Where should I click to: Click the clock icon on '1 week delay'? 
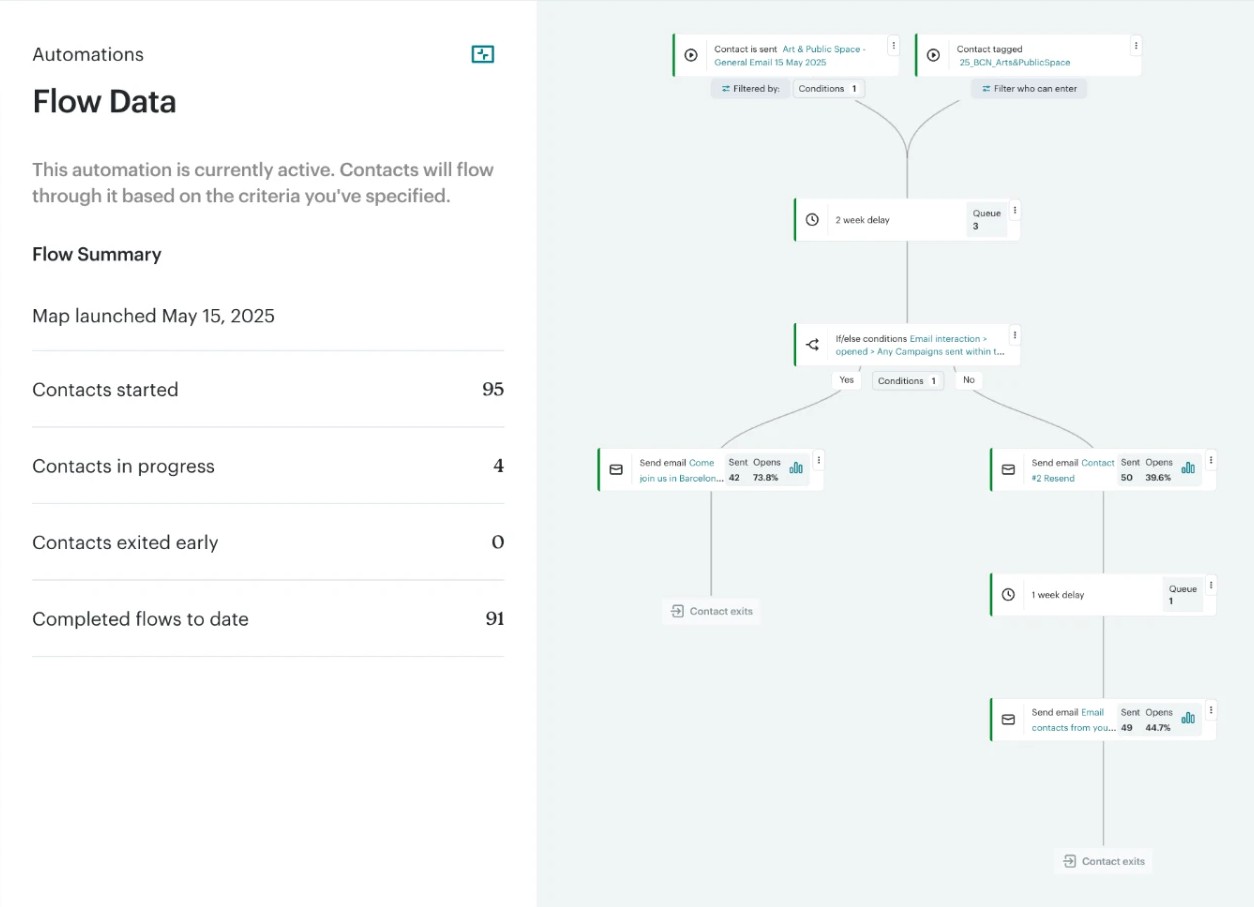click(1008, 595)
